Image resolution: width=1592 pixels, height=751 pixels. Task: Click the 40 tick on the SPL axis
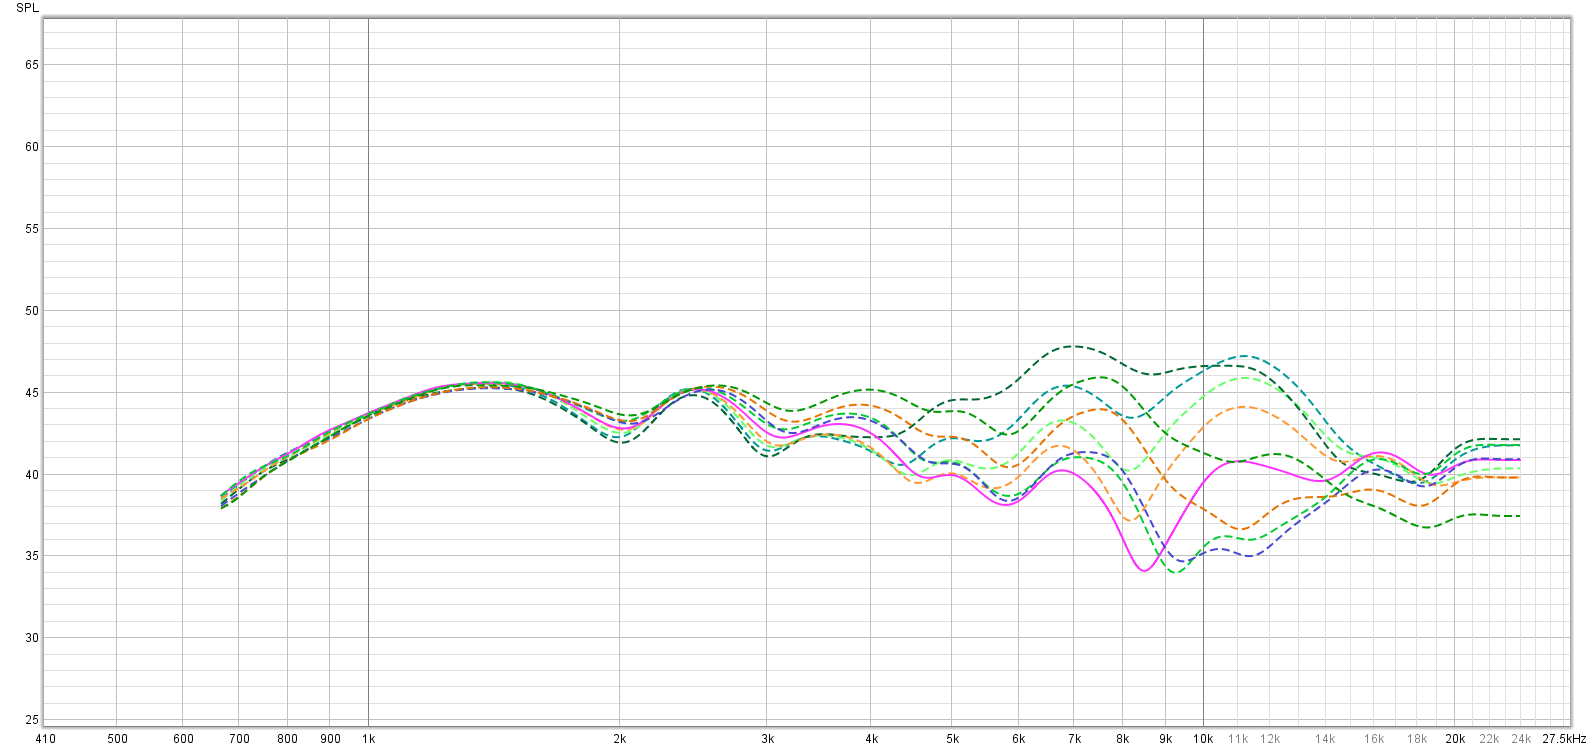[32, 475]
